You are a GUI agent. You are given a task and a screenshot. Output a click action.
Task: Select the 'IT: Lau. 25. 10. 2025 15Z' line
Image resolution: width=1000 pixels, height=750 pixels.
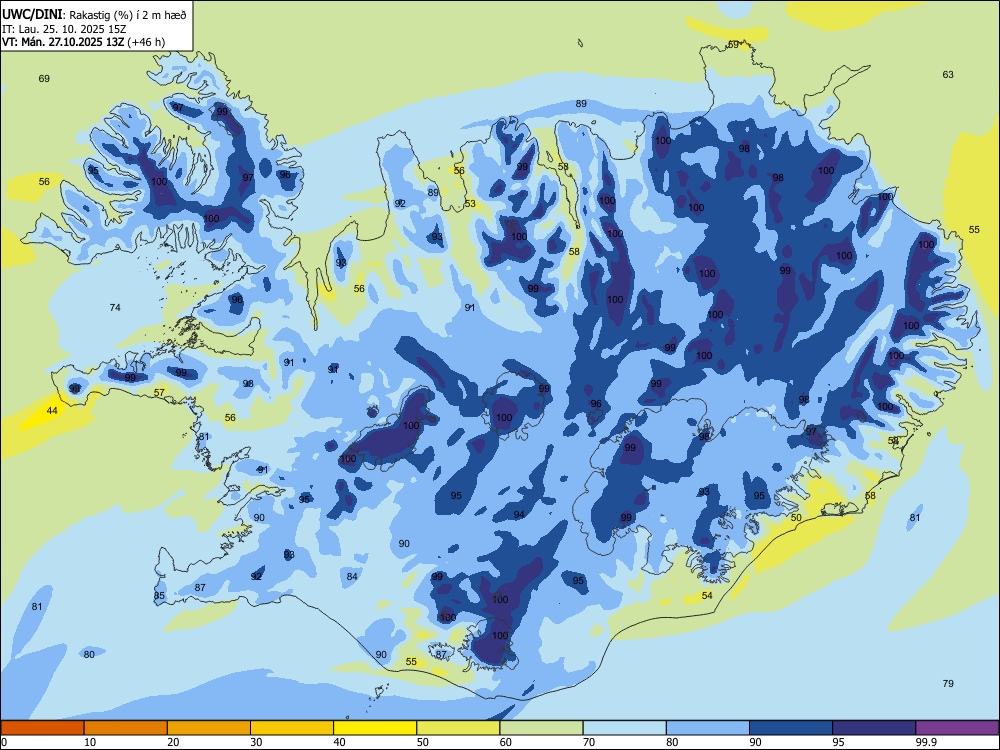(x=64, y=29)
